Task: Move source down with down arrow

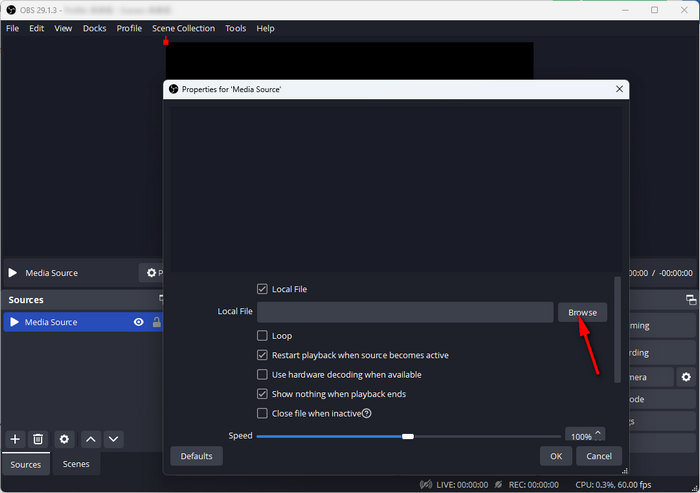Action: tap(114, 439)
